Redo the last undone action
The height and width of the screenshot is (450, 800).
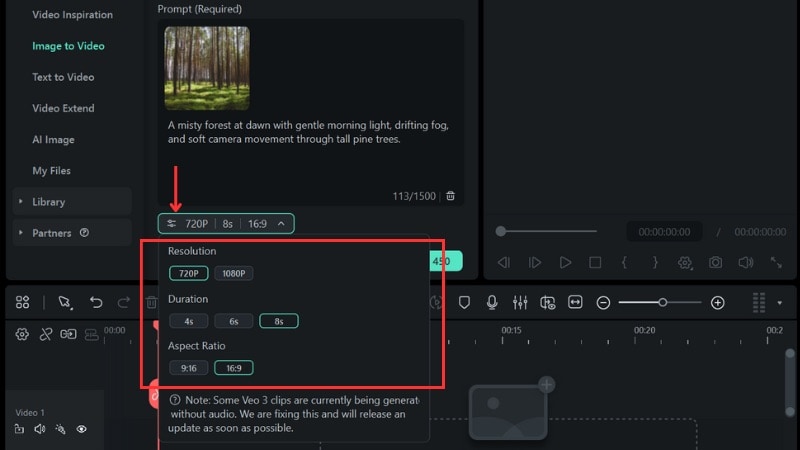coord(123,303)
